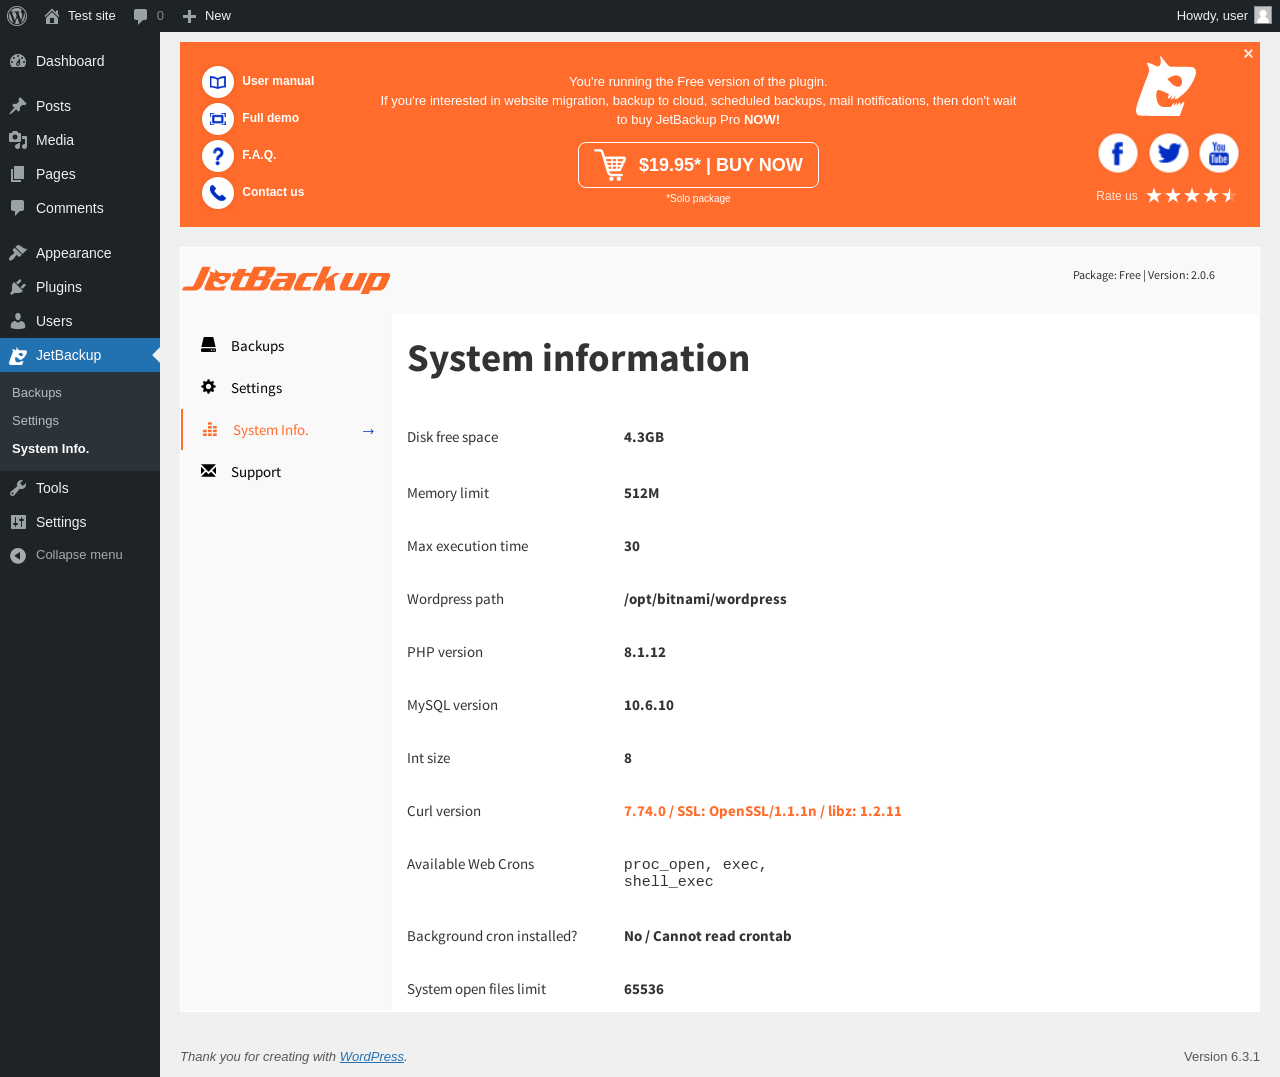Click the open files limit value 65536
The height and width of the screenshot is (1077, 1280).
[x=644, y=989]
